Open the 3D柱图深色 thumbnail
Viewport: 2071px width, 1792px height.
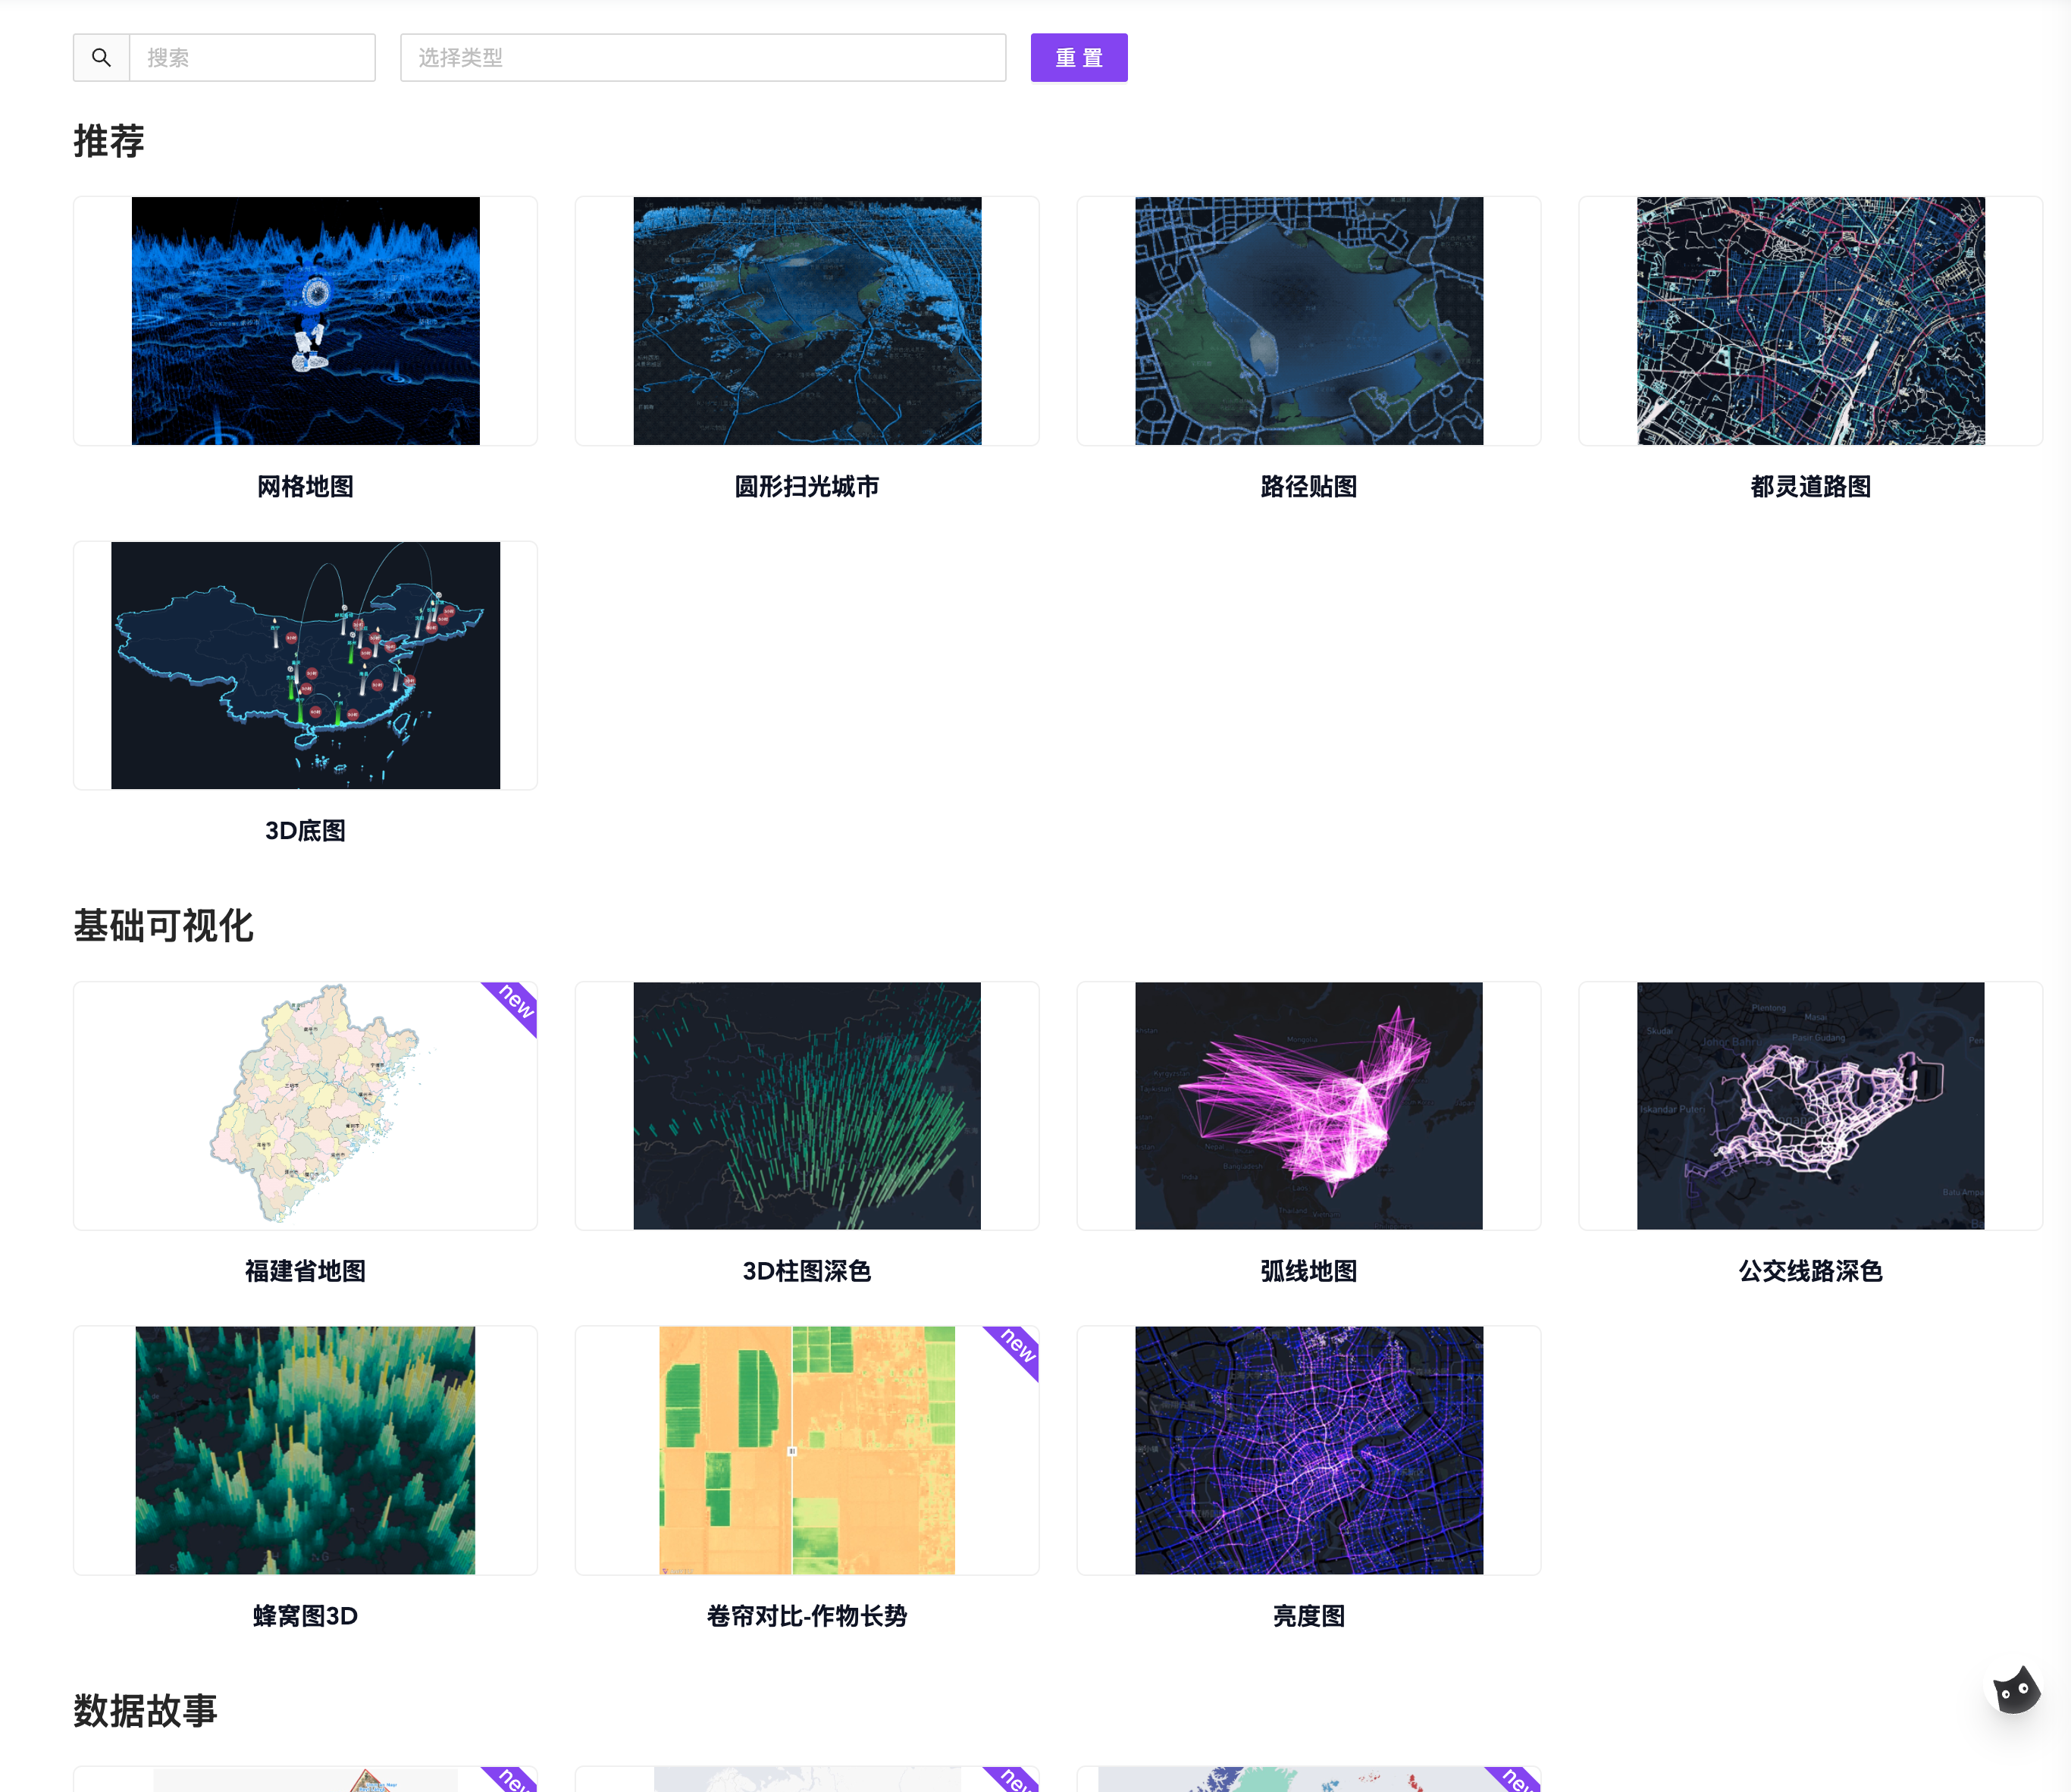[807, 1106]
